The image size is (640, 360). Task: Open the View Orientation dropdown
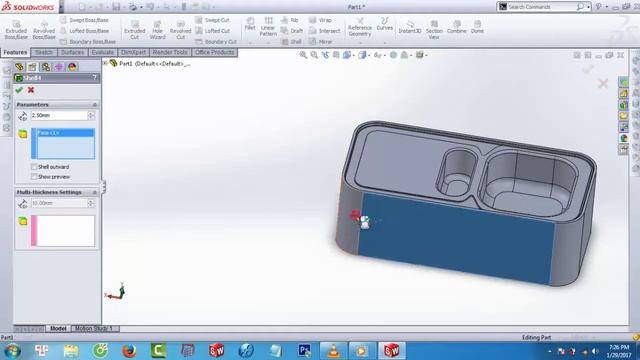[348, 55]
